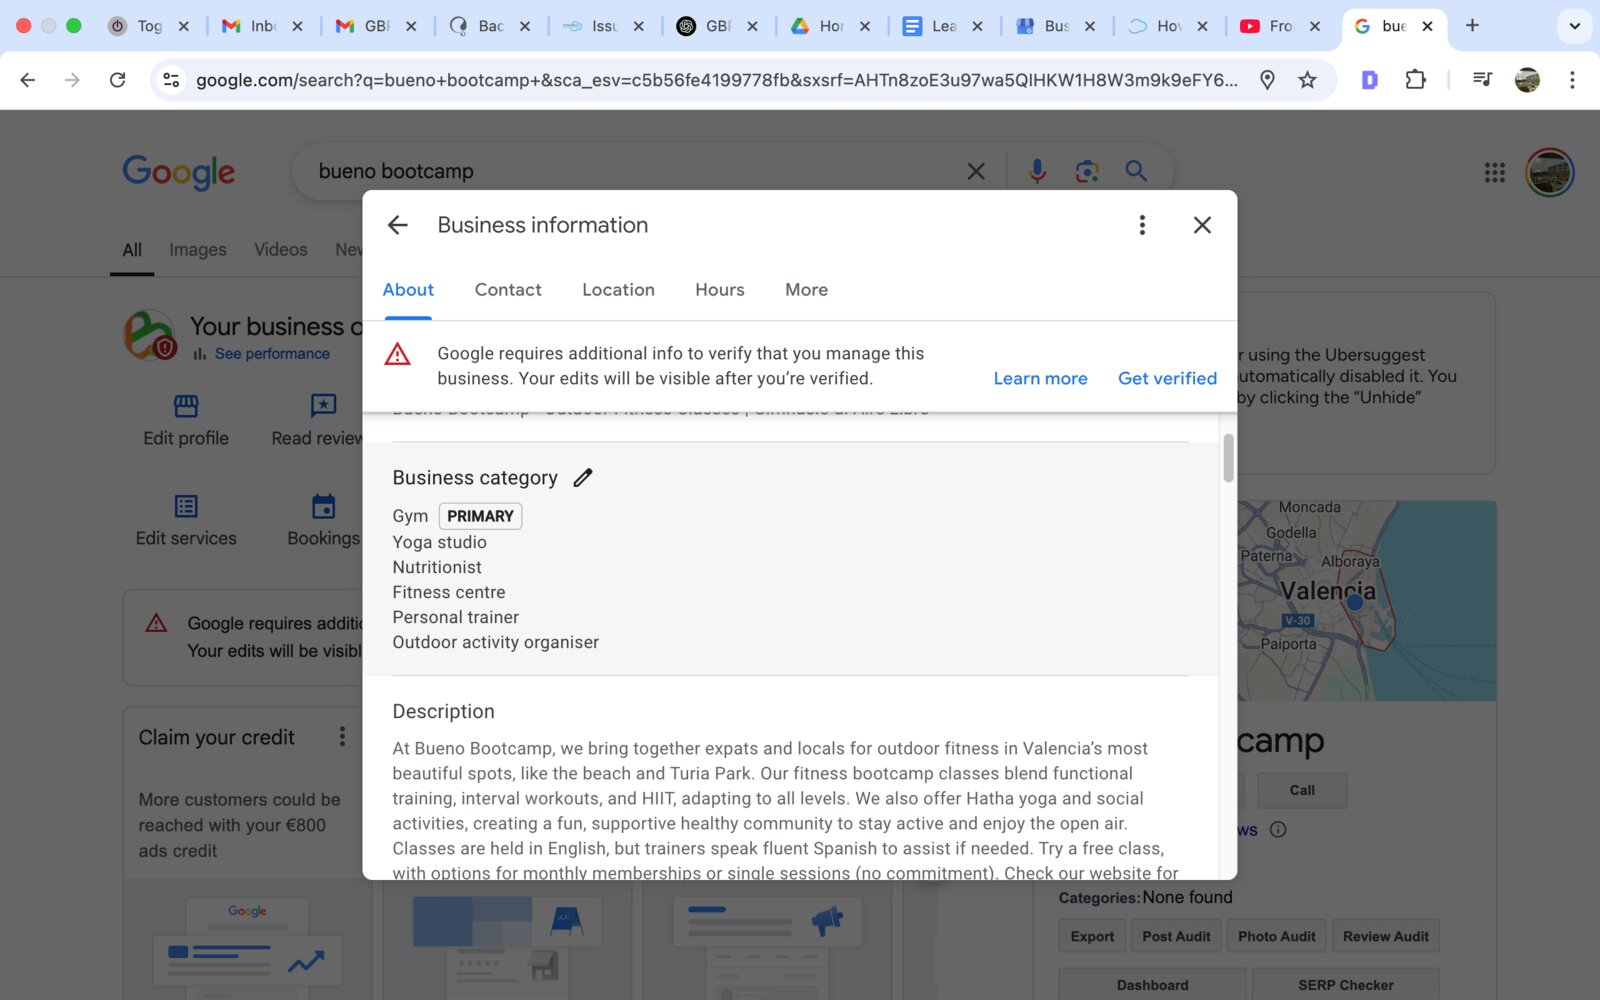Open the purple D extension
This screenshot has height=1000, width=1600.
[x=1370, y=80]
